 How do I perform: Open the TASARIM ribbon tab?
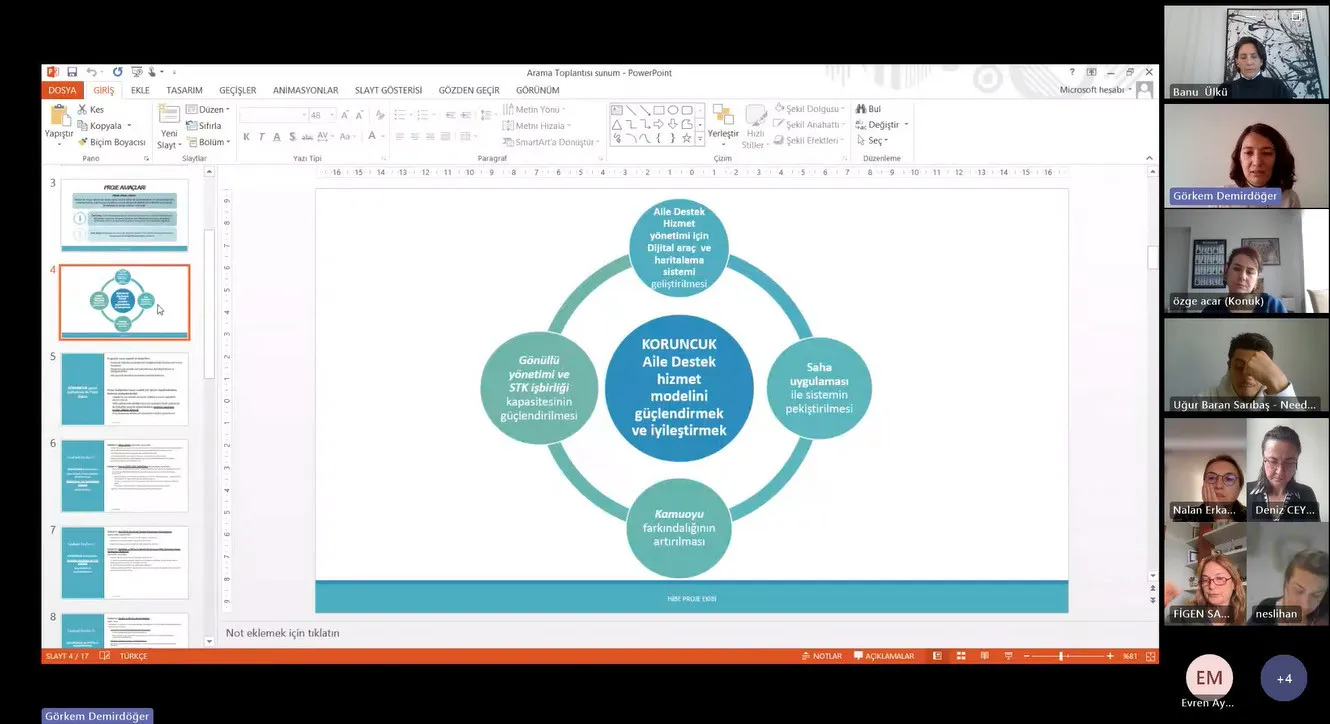(184, 90)
